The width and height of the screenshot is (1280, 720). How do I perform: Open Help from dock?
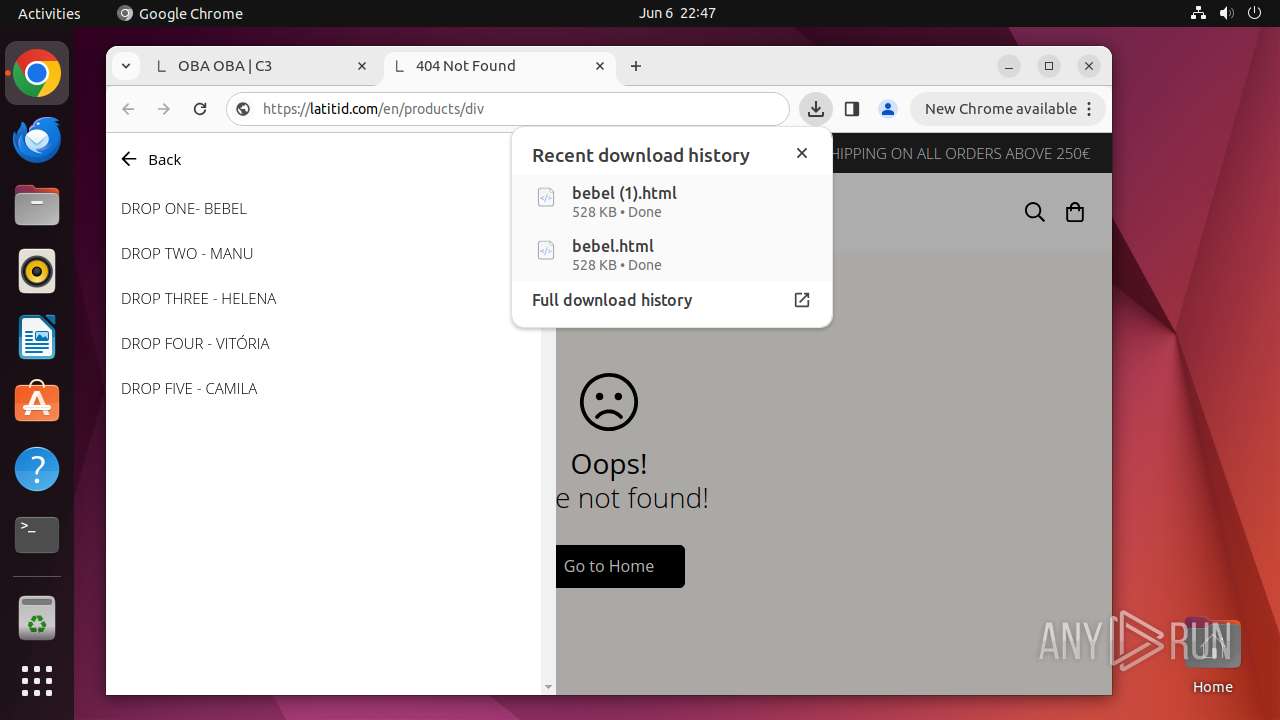coord(37,469)
